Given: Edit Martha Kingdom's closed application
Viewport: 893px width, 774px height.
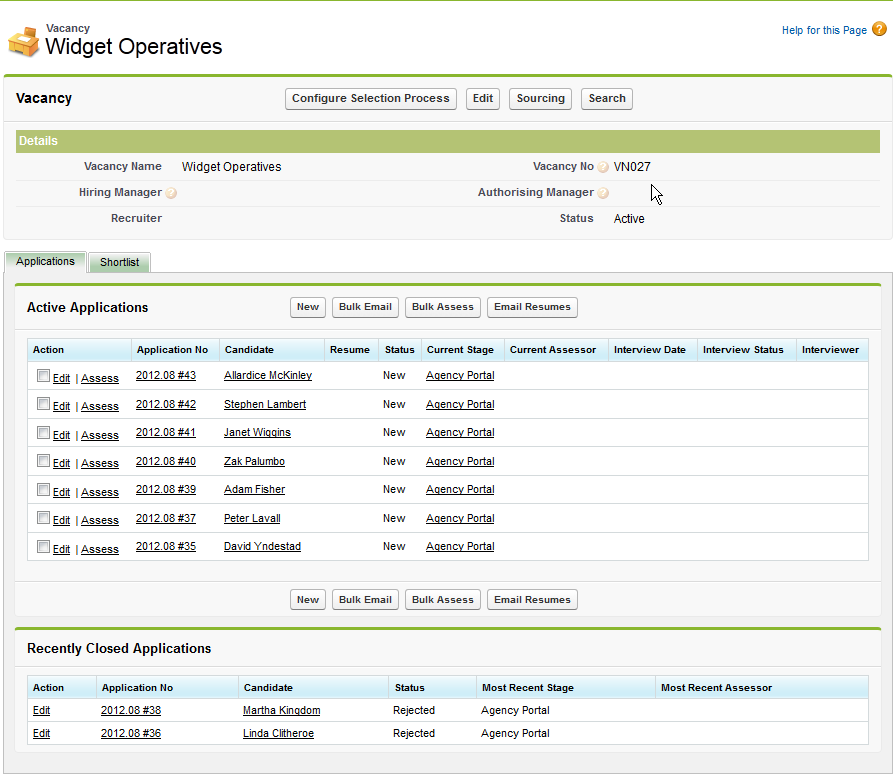Looking at the screenshot, I should [x=41, y=711].
